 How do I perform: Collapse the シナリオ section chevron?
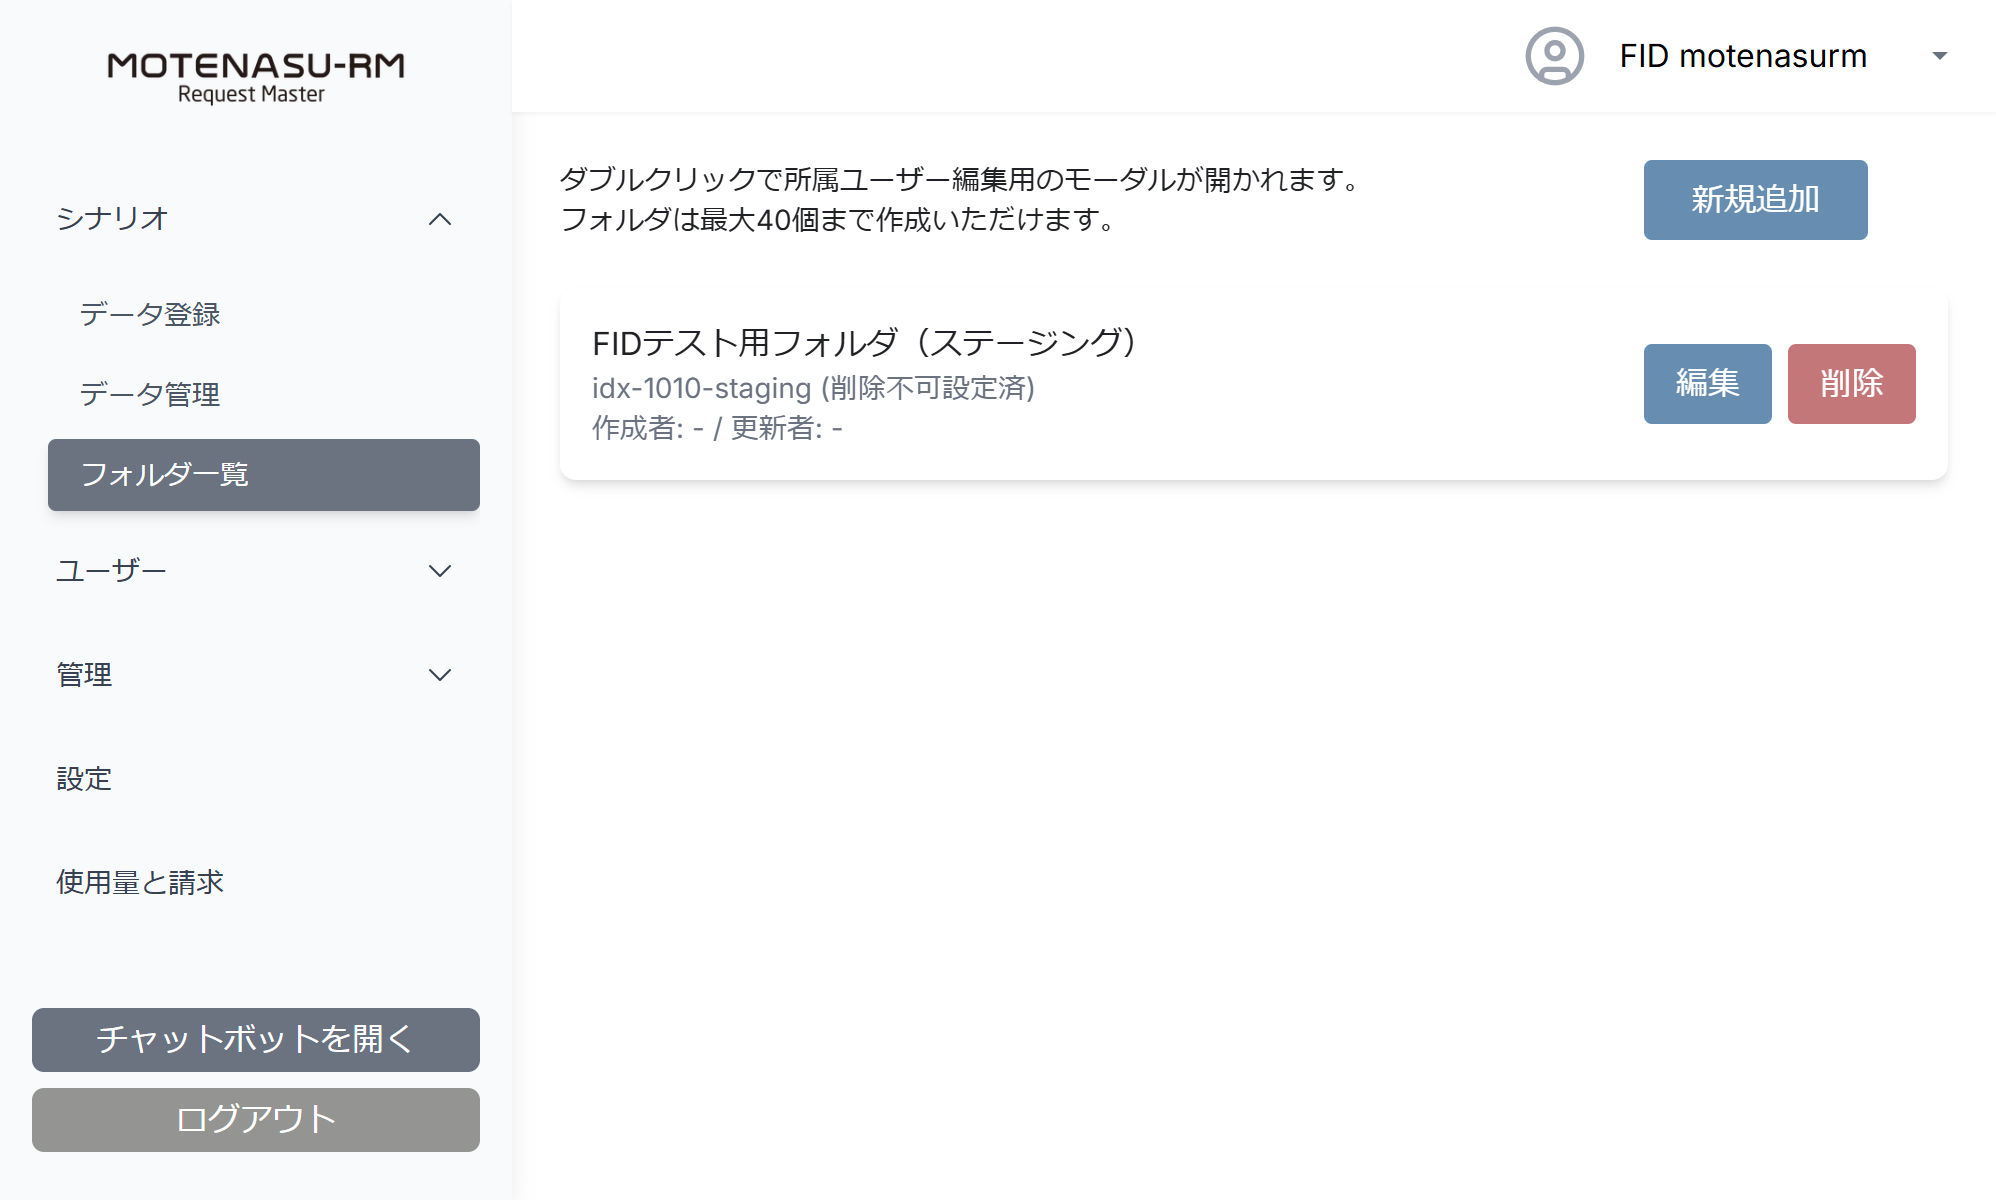point(440,219)
